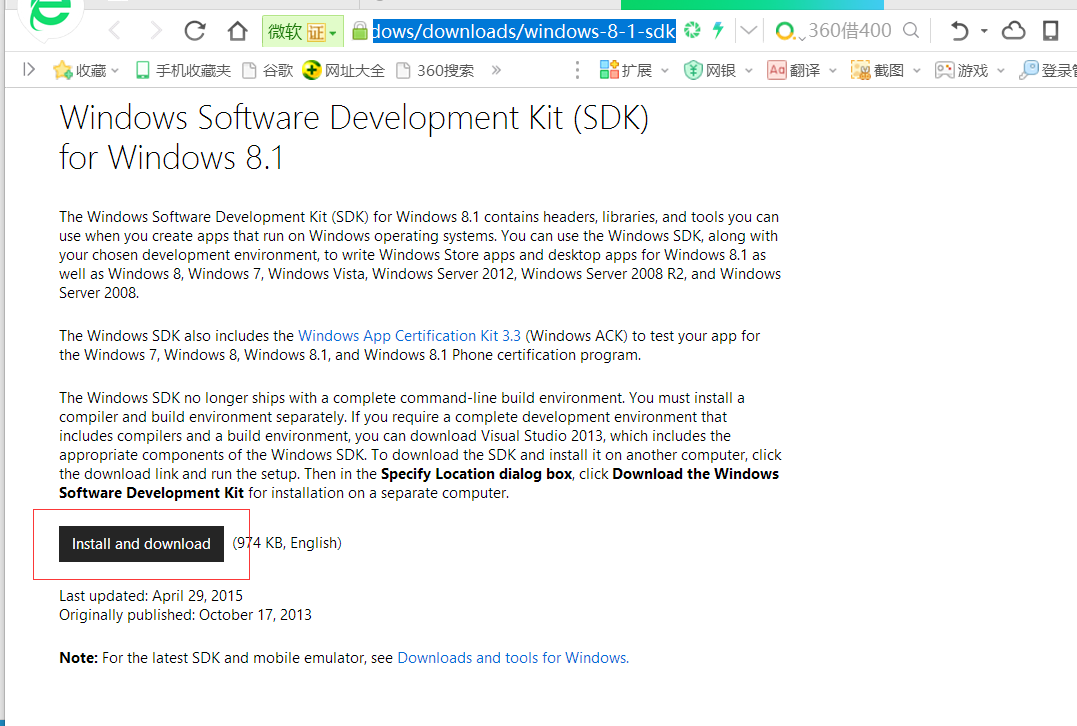Viewport: 1077px width, 726px height.
Task: Click bold text "Specify Location dialog box"
Action: (x=477, y=474)
